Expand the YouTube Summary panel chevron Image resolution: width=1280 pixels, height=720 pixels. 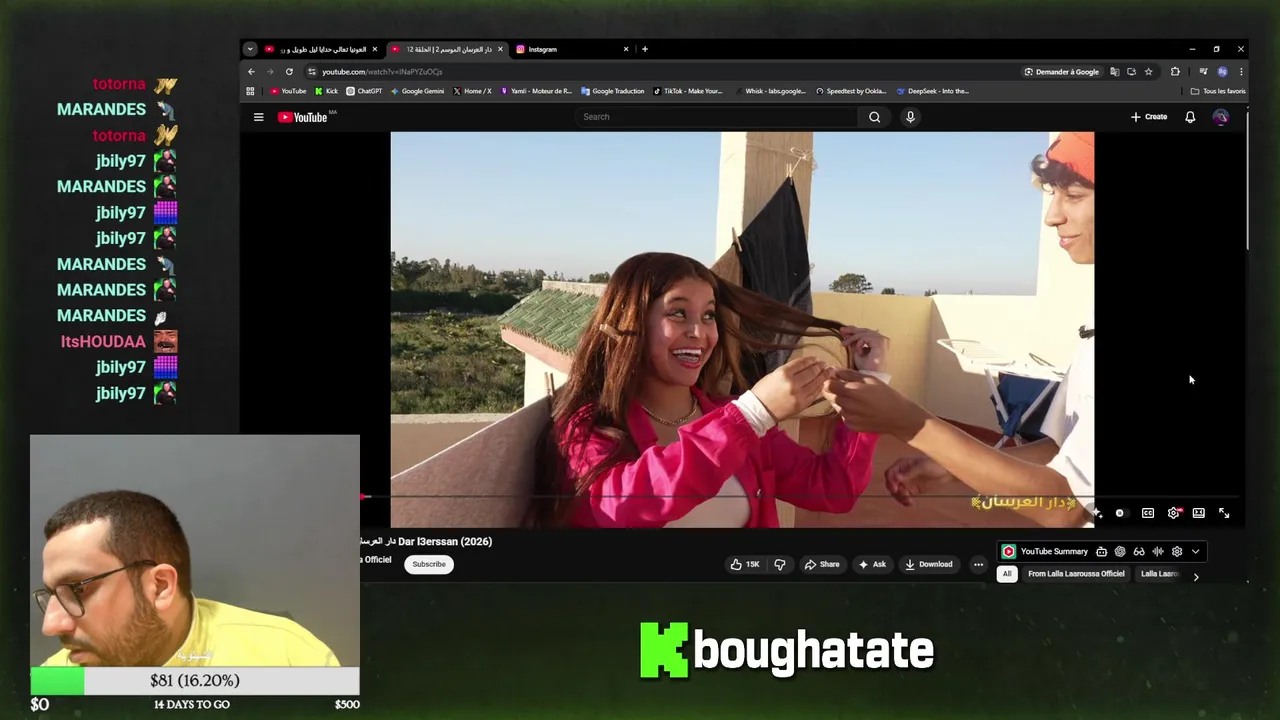(x=1195, y=552)
